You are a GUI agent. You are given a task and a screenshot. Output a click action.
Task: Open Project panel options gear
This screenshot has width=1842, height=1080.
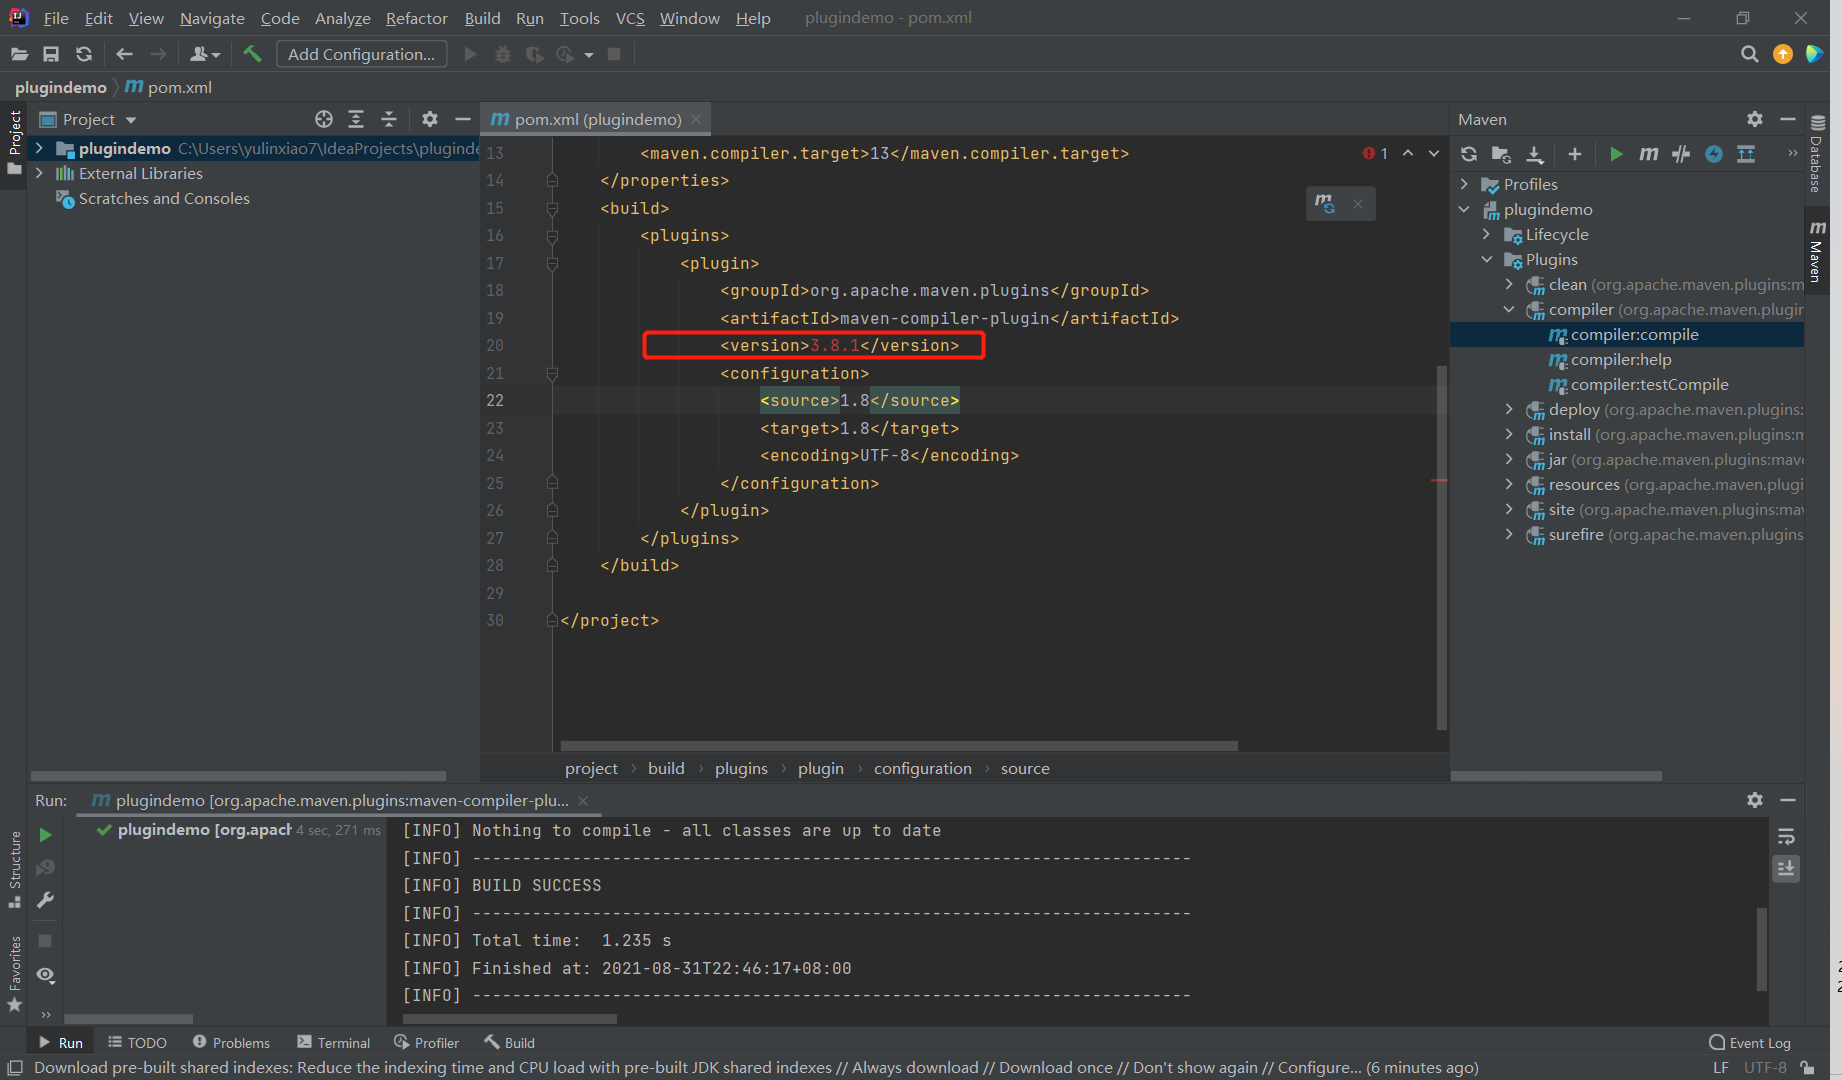[x=430, y=119]
